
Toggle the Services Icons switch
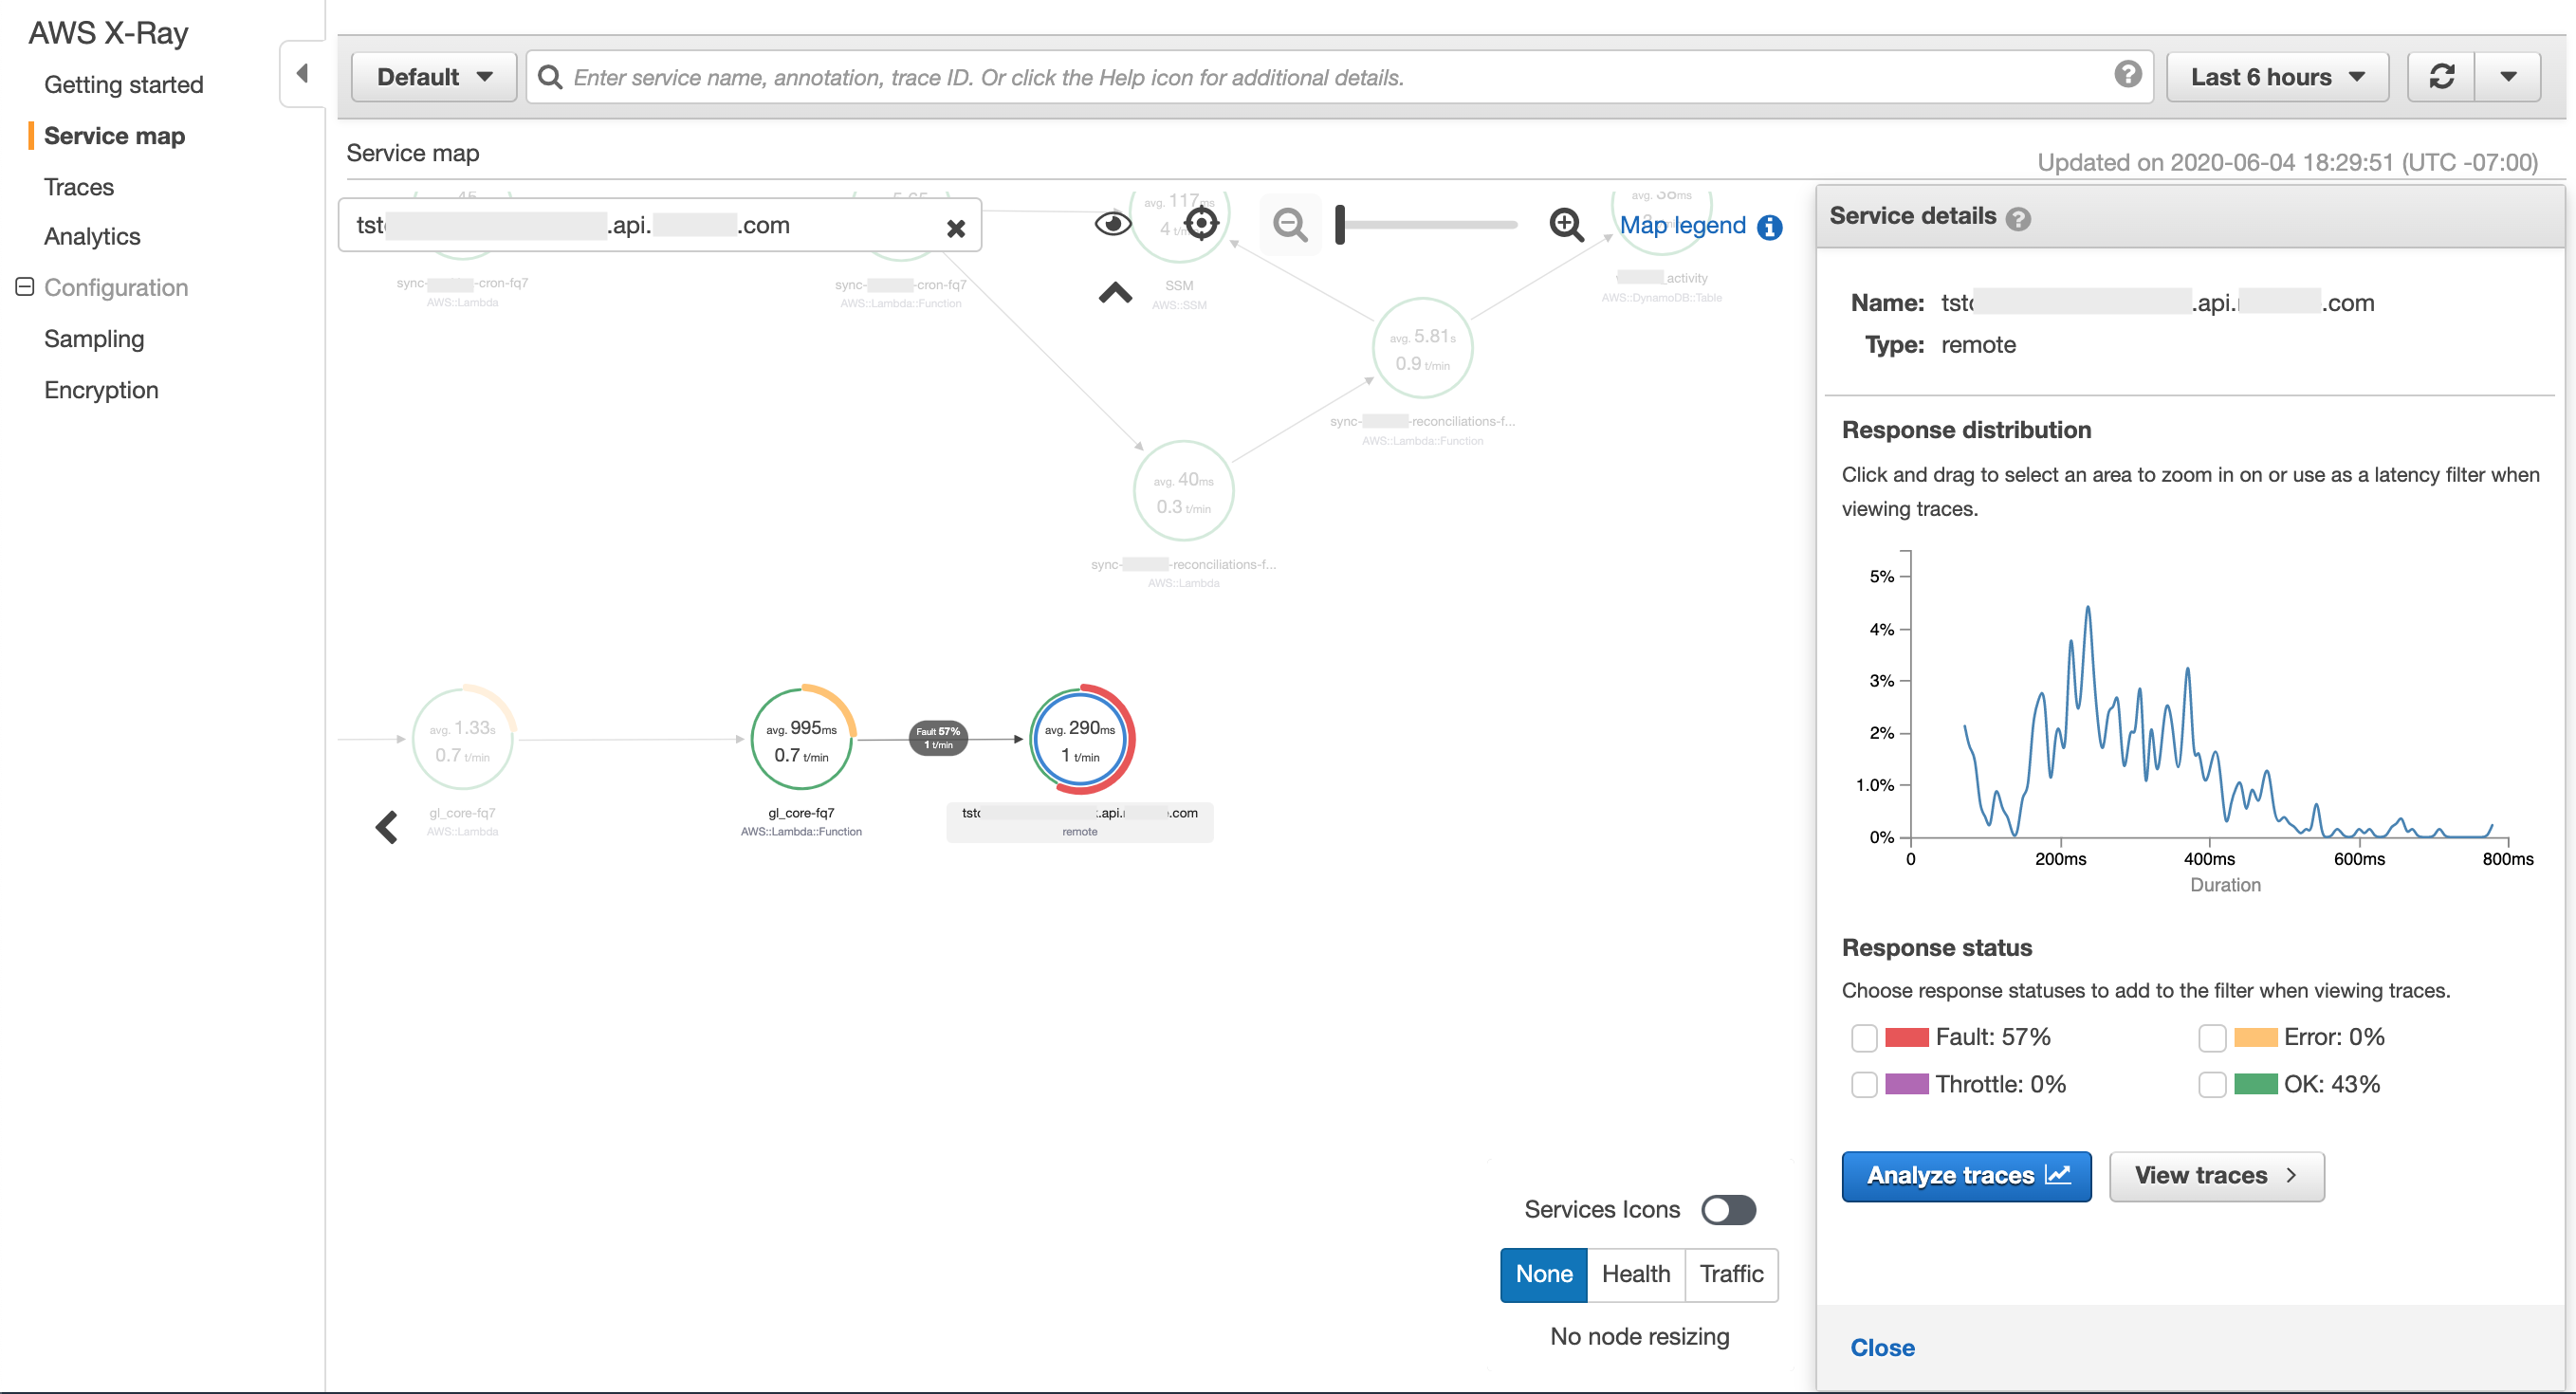(1728, 1210)
